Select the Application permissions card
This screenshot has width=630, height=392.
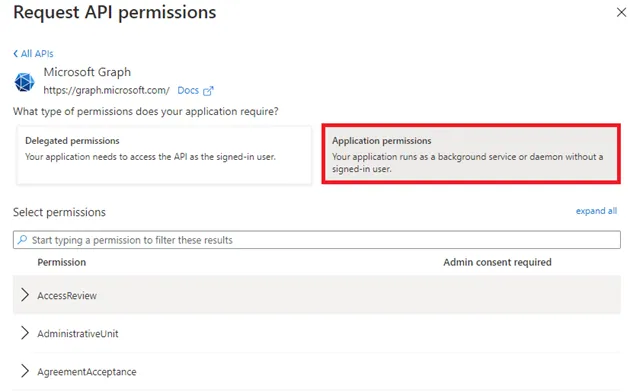(471, 154)
